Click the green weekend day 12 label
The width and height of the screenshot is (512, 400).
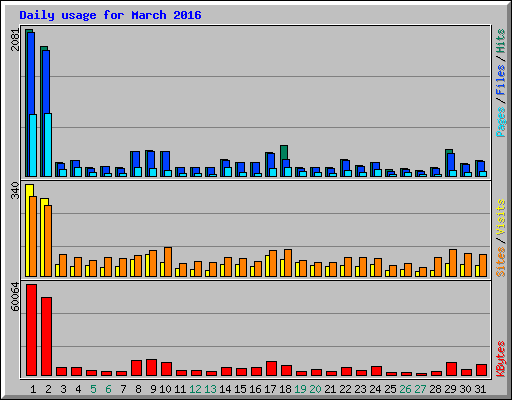(x=195, y=389)
